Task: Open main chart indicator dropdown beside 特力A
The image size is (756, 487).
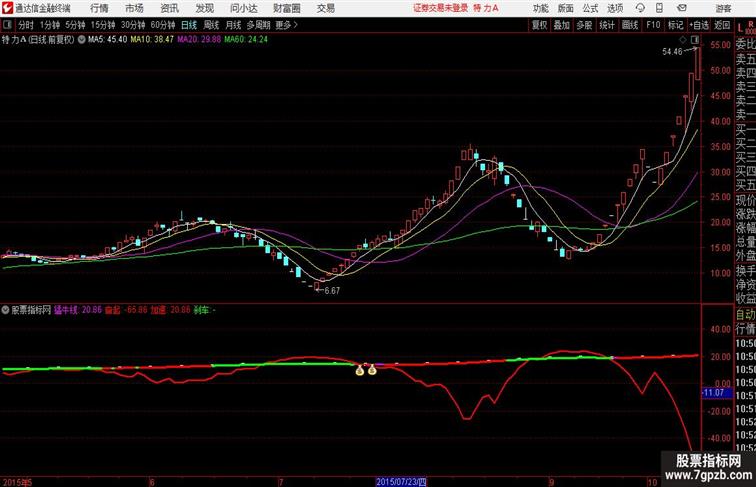Action: click(x=82, y=40)
